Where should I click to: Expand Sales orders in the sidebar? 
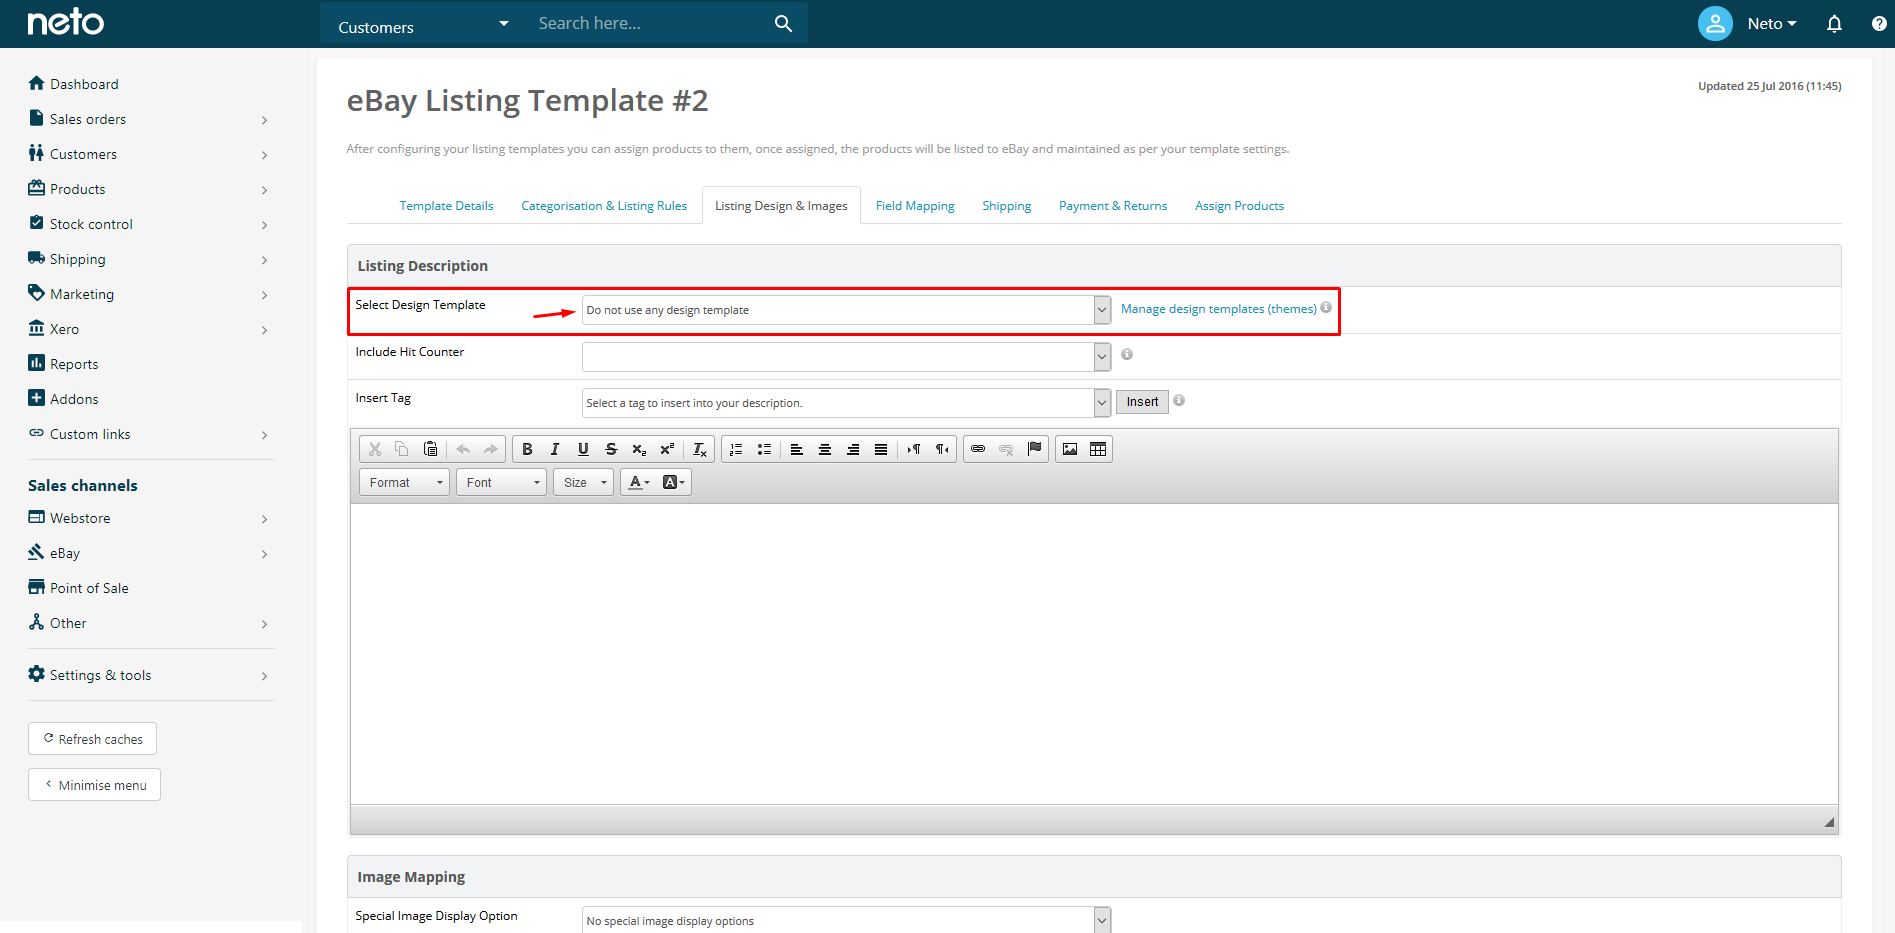tap(150, 119)
